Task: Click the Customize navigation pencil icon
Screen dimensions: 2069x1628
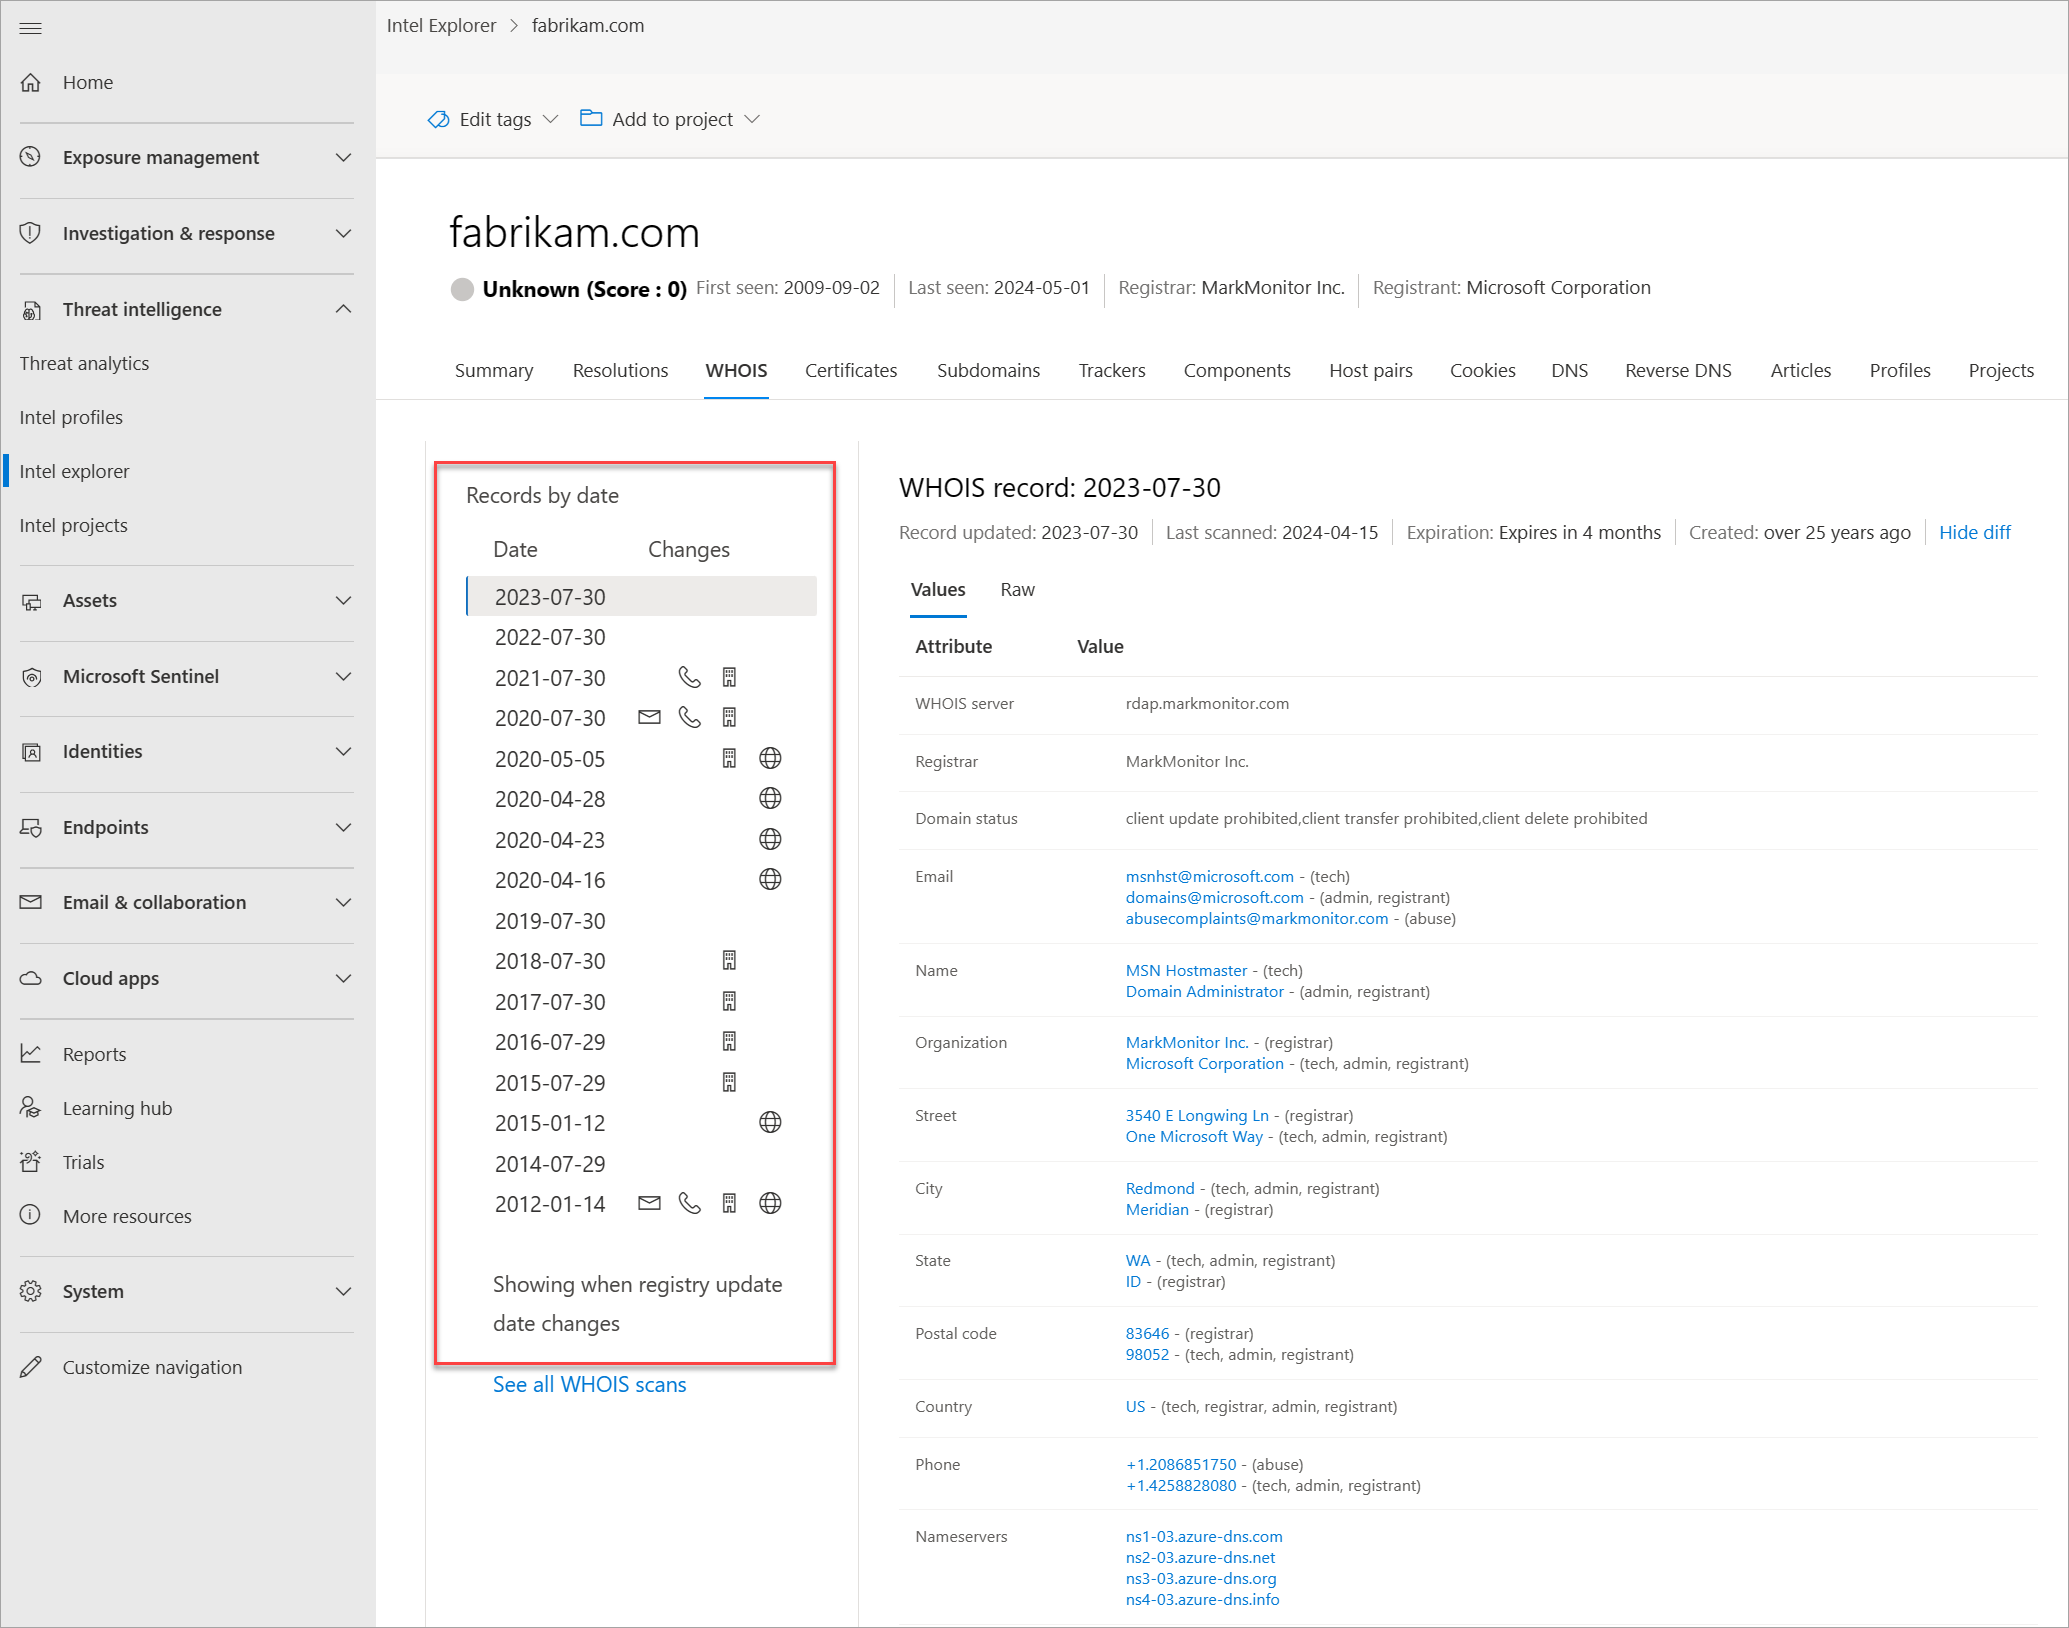Action: [31, 1367]
